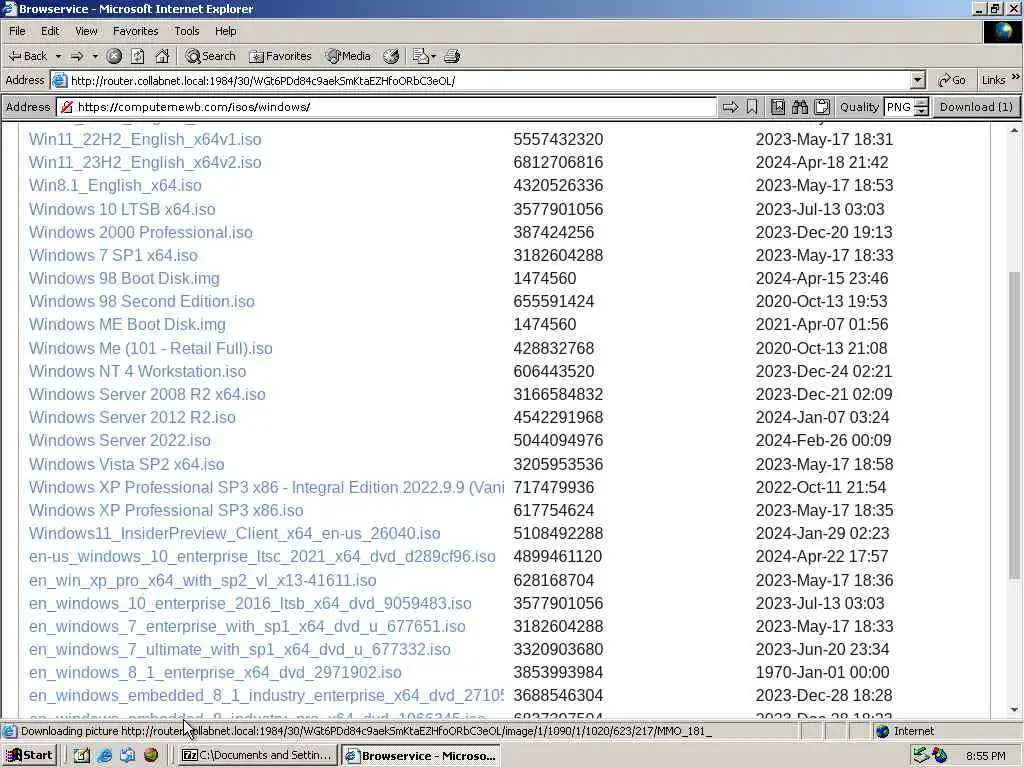The image size is (1024, 768).
Task: Click Browservice taskbar button
Action: pos(421,756)
